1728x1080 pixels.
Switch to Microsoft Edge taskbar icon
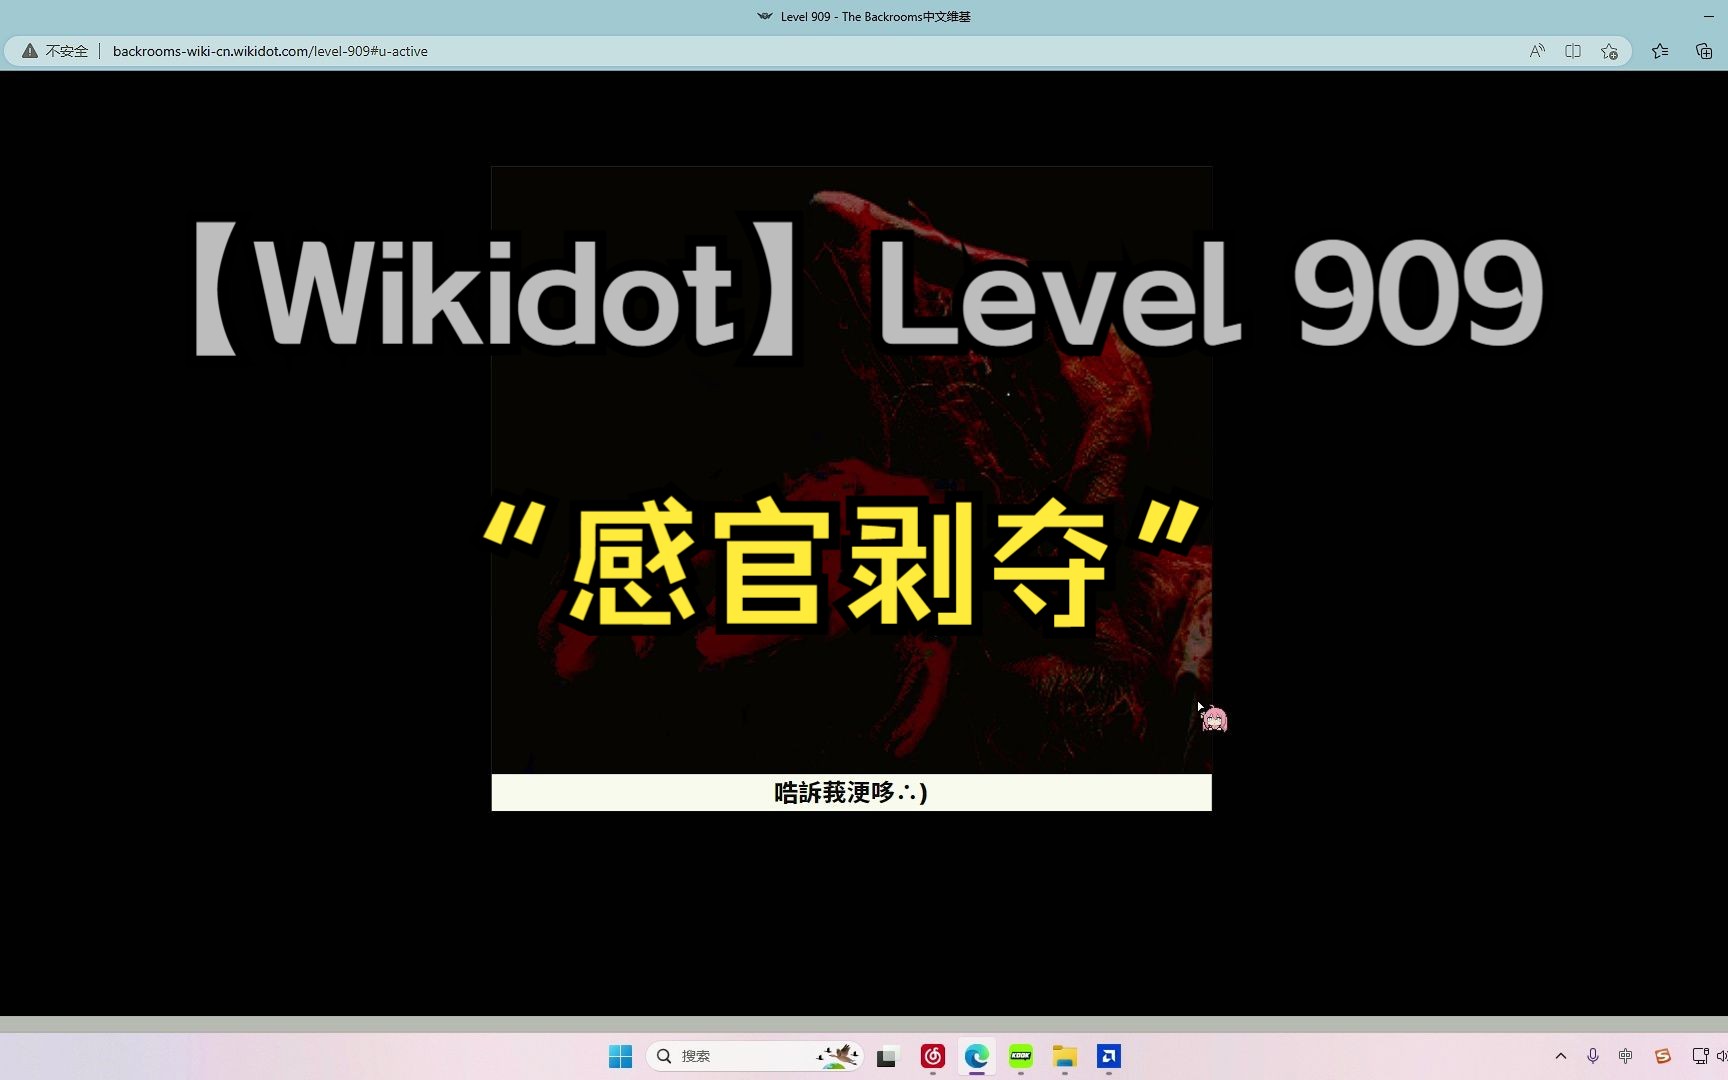pyautogui.click(x=976, y=1056)
